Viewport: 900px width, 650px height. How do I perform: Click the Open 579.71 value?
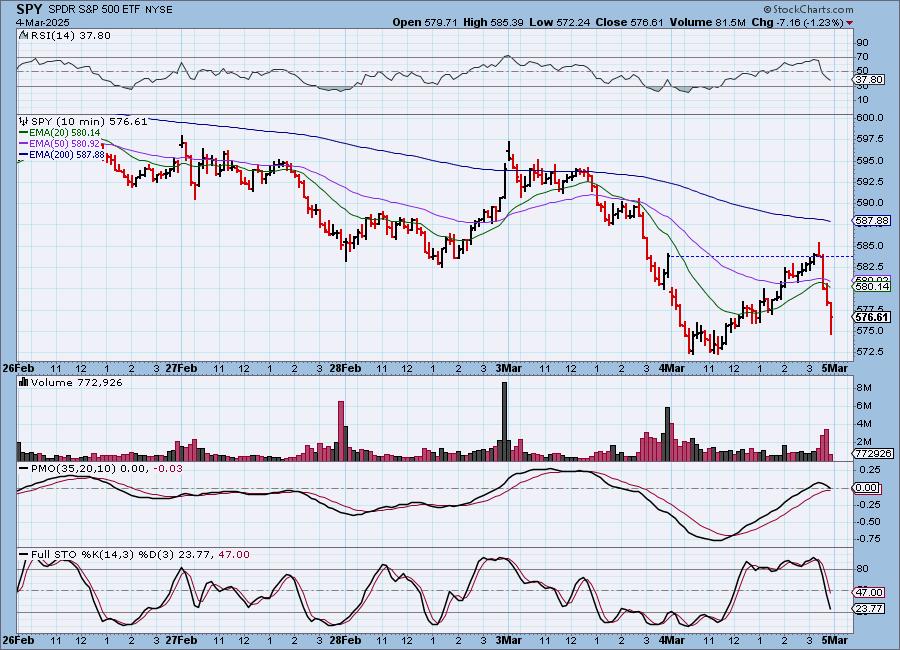tap(425, 22)
